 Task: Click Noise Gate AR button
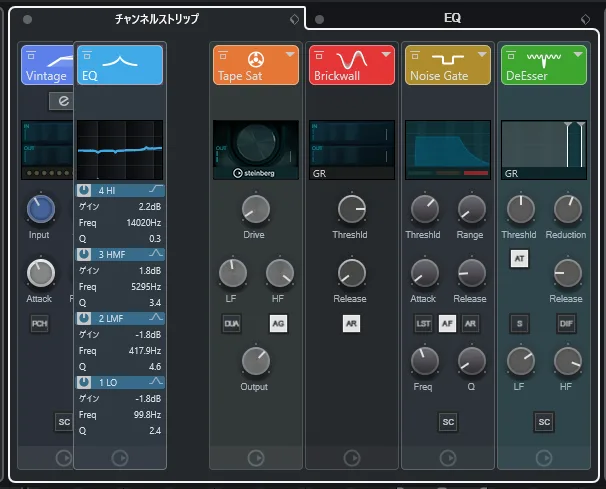470,324
